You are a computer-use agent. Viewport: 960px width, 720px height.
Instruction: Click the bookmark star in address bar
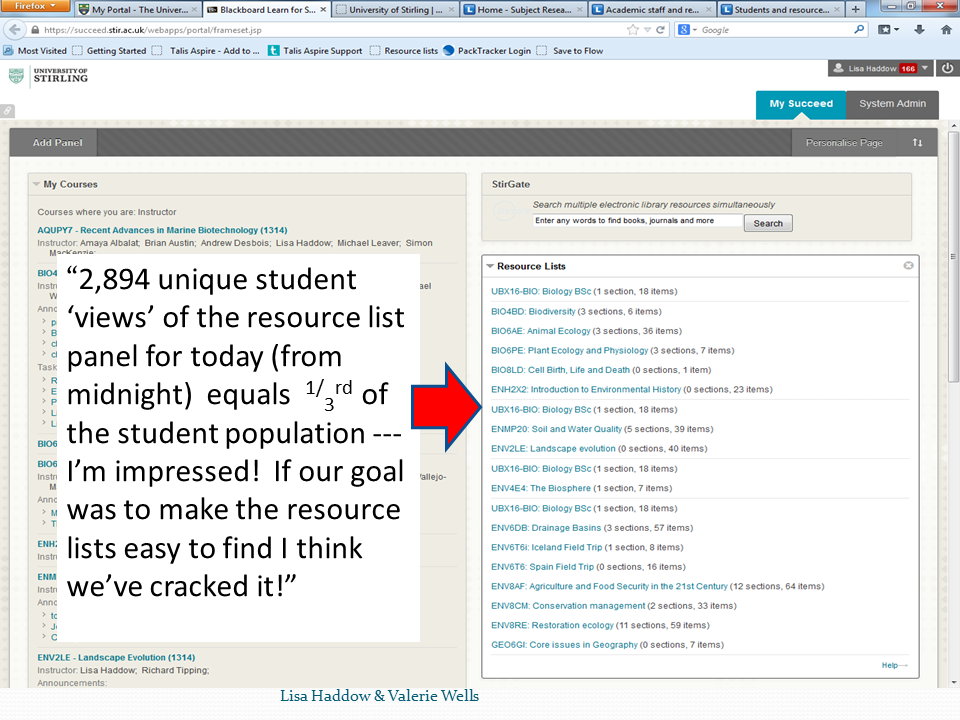pyautogui.click(x=633, y=30)
